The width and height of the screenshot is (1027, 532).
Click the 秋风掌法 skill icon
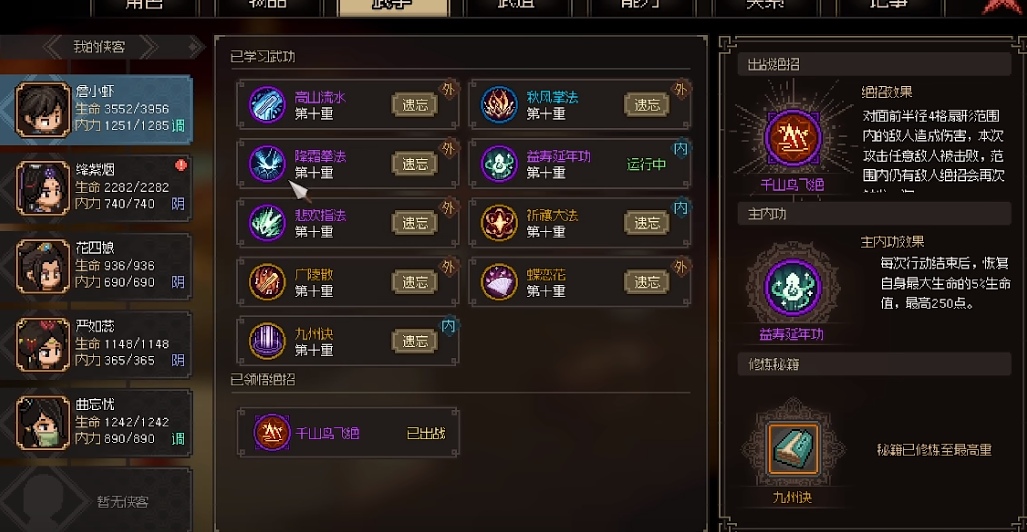click(500, 104)
